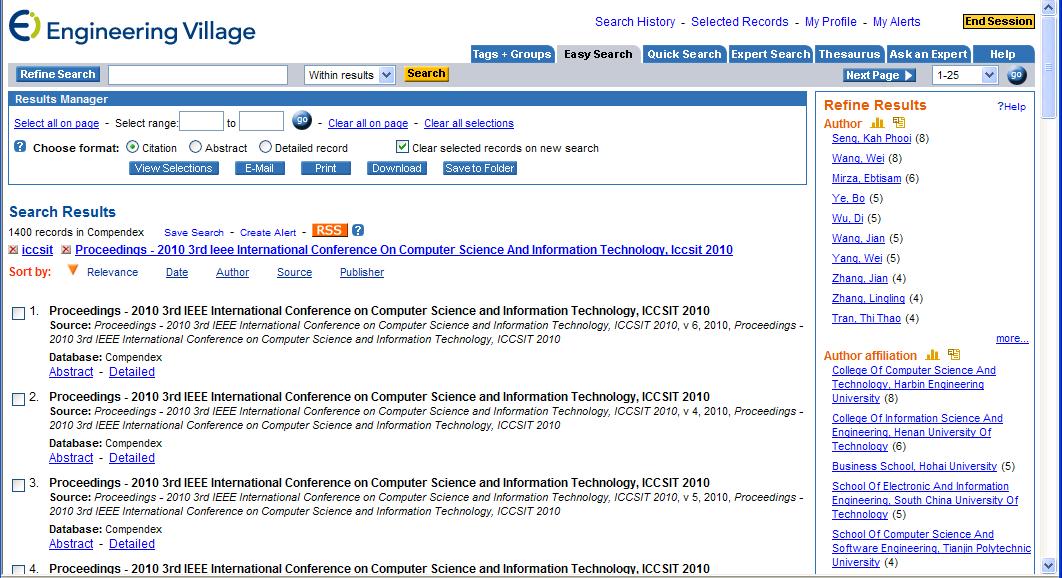The height and width of the screenshot is (578, 1062).
Task: Sort results by Source
Action: tap(295, 272)
